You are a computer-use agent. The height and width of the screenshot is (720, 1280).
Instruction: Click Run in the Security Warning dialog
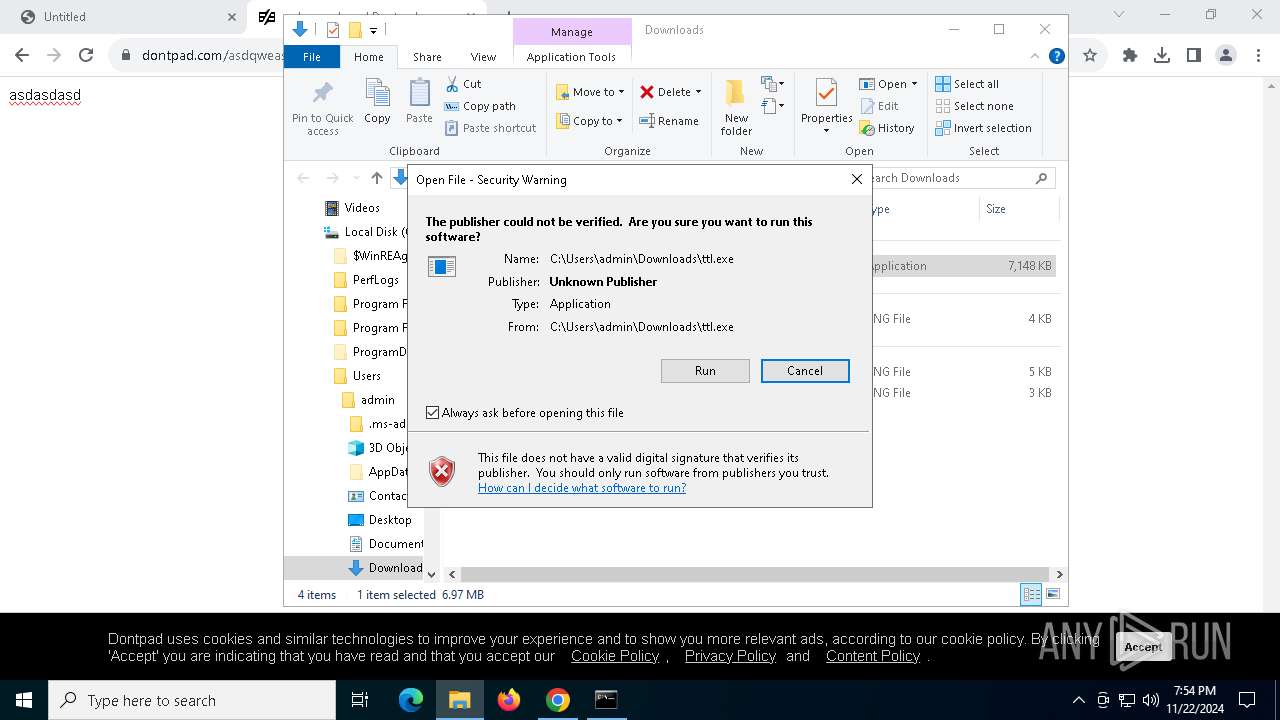tap(705, 371)
